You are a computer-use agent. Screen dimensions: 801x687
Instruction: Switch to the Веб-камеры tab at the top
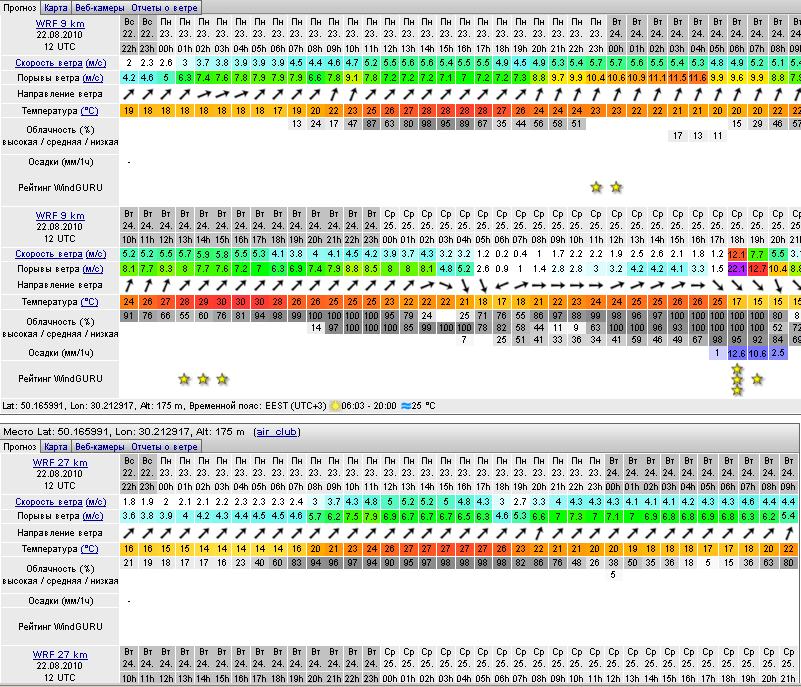(98, 7)
